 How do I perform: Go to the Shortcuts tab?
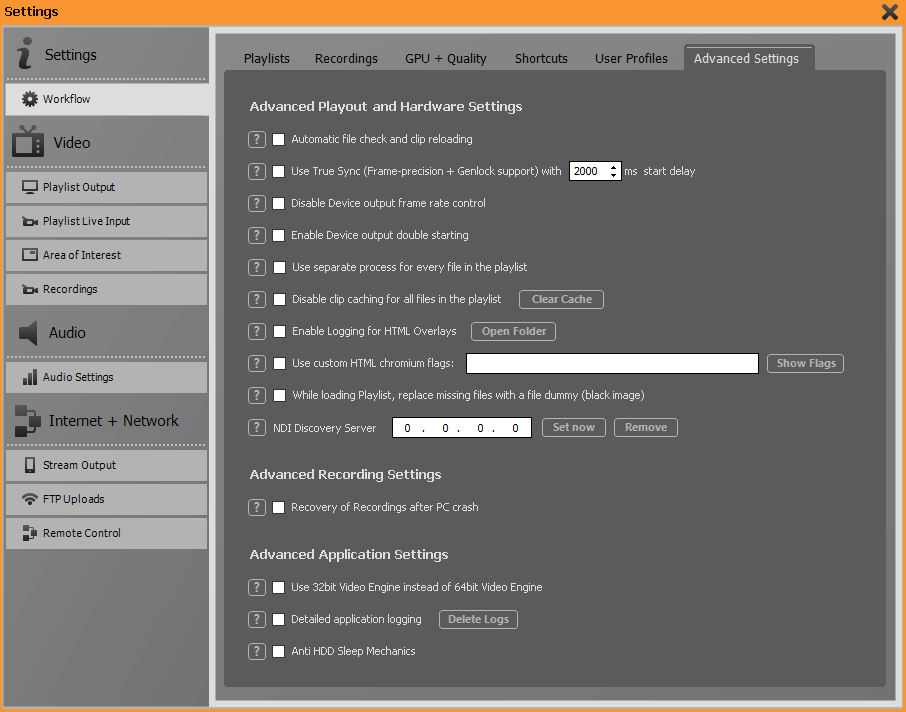tap(541, 58)
